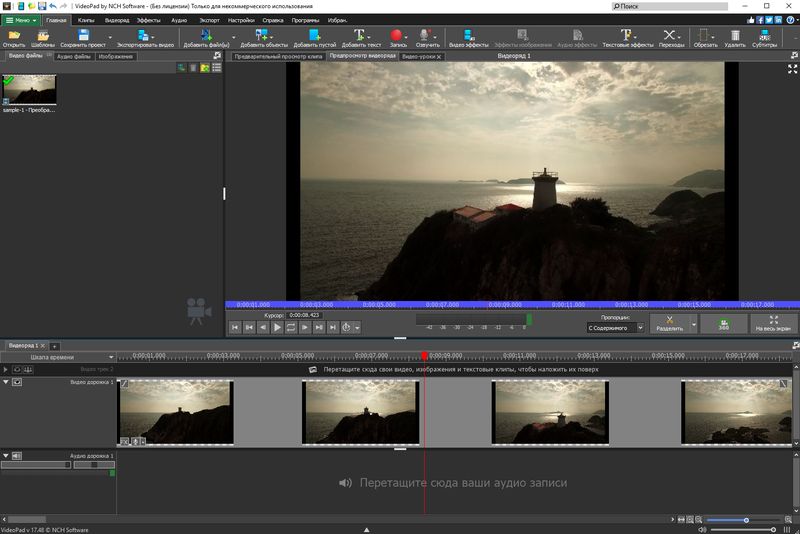Toggle the 360 view button
Screen dimensions: 800x534
723,323
